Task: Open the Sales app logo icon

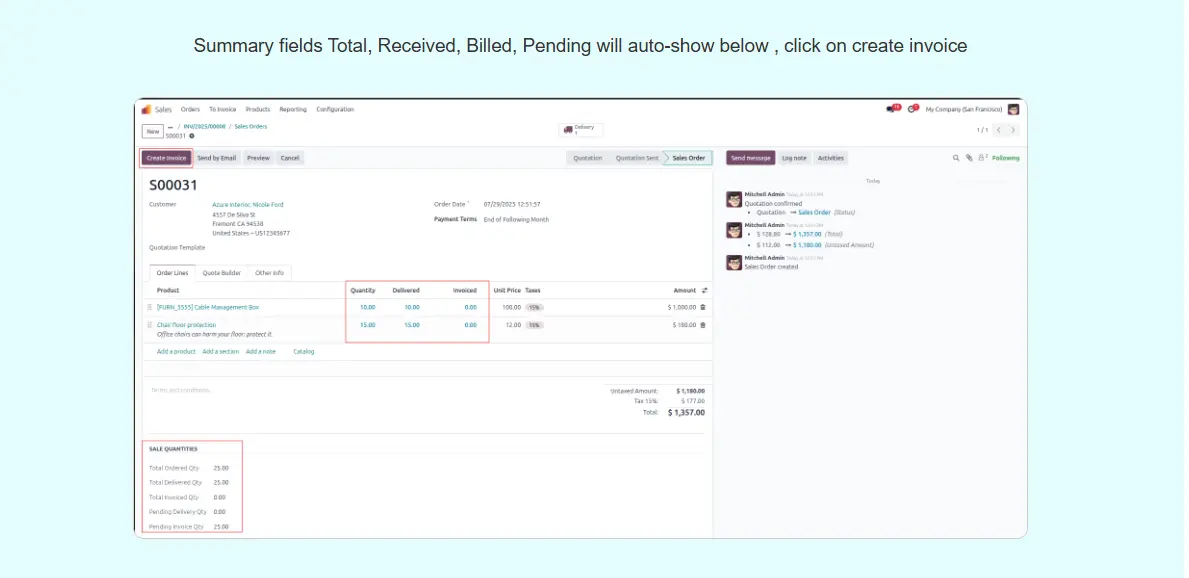Action: click(x=147, y=109)
